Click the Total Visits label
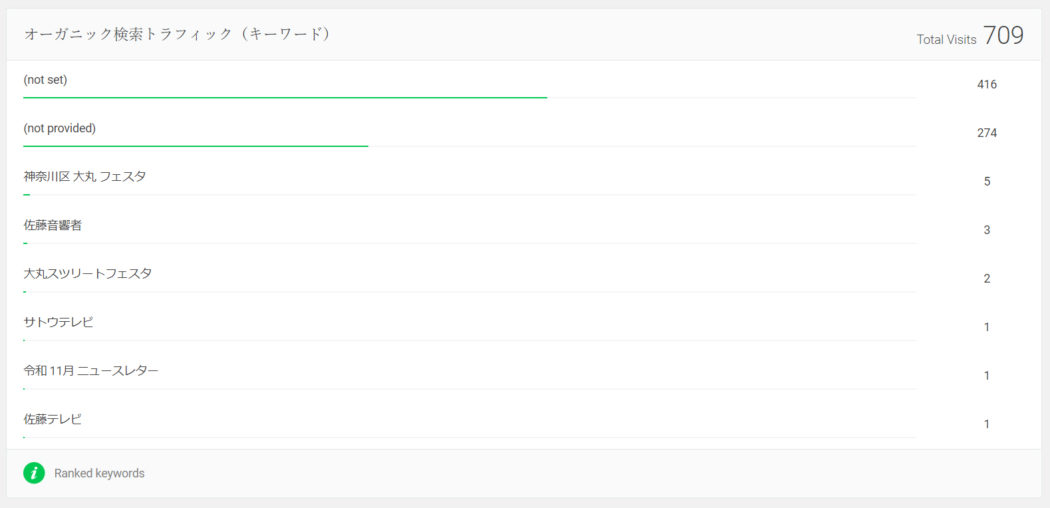Image resolution: width=1050 pixels, height=508 pixels. point(946,40)
